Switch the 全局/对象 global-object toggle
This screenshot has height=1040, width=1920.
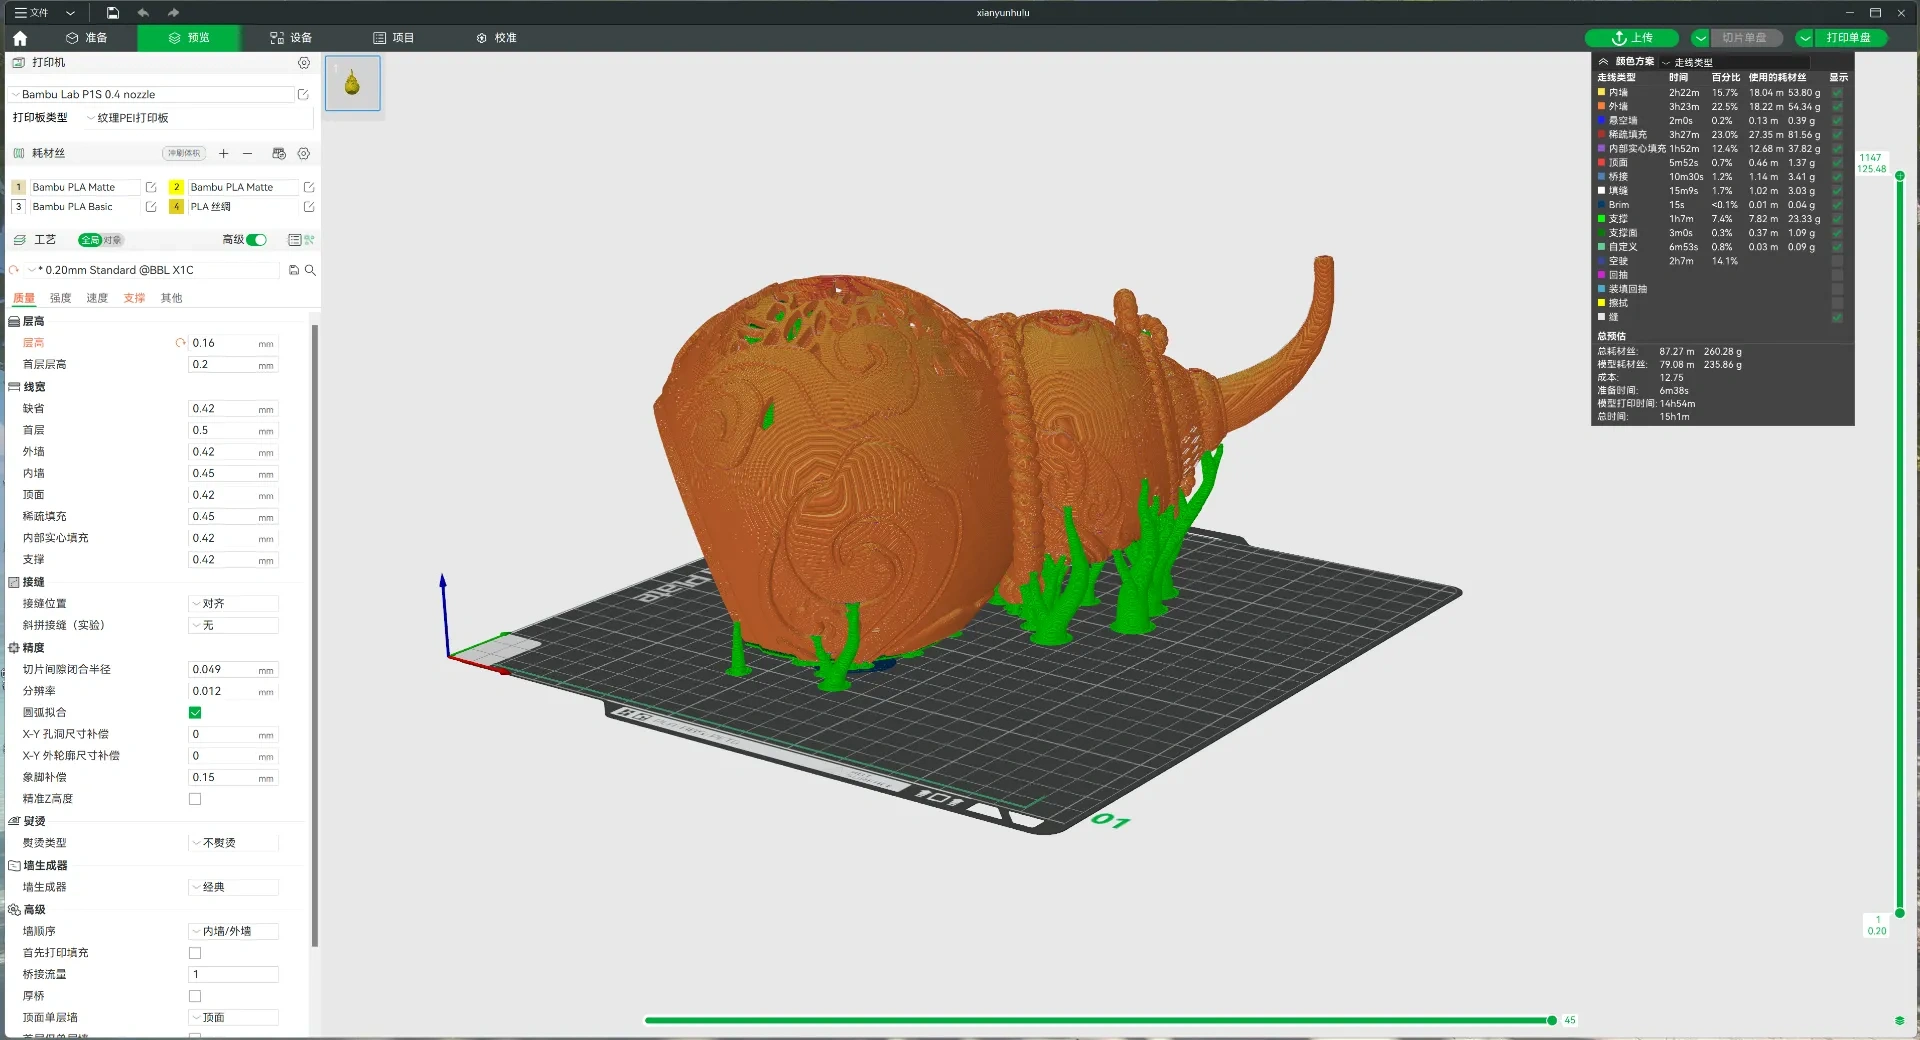(100, 240)
